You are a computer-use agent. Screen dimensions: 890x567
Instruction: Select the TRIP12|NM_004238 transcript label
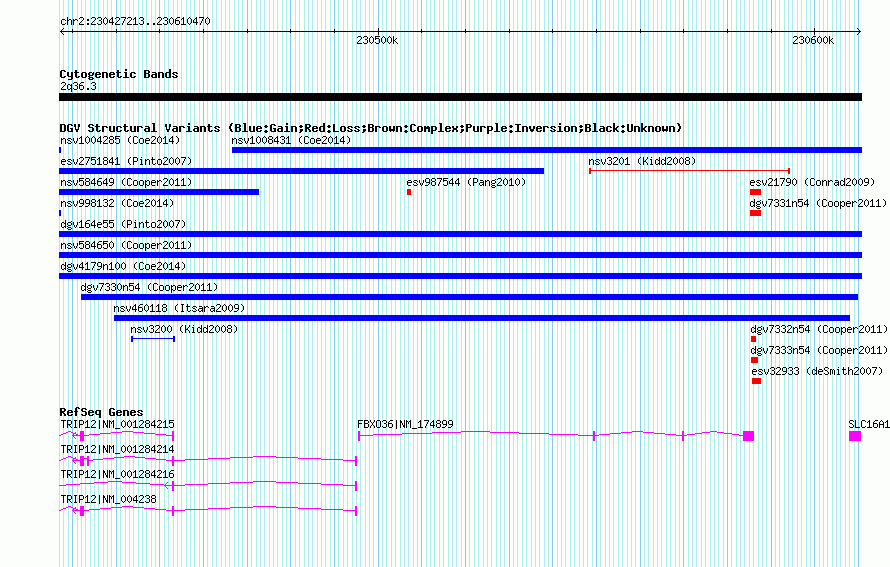click(108, 499)
